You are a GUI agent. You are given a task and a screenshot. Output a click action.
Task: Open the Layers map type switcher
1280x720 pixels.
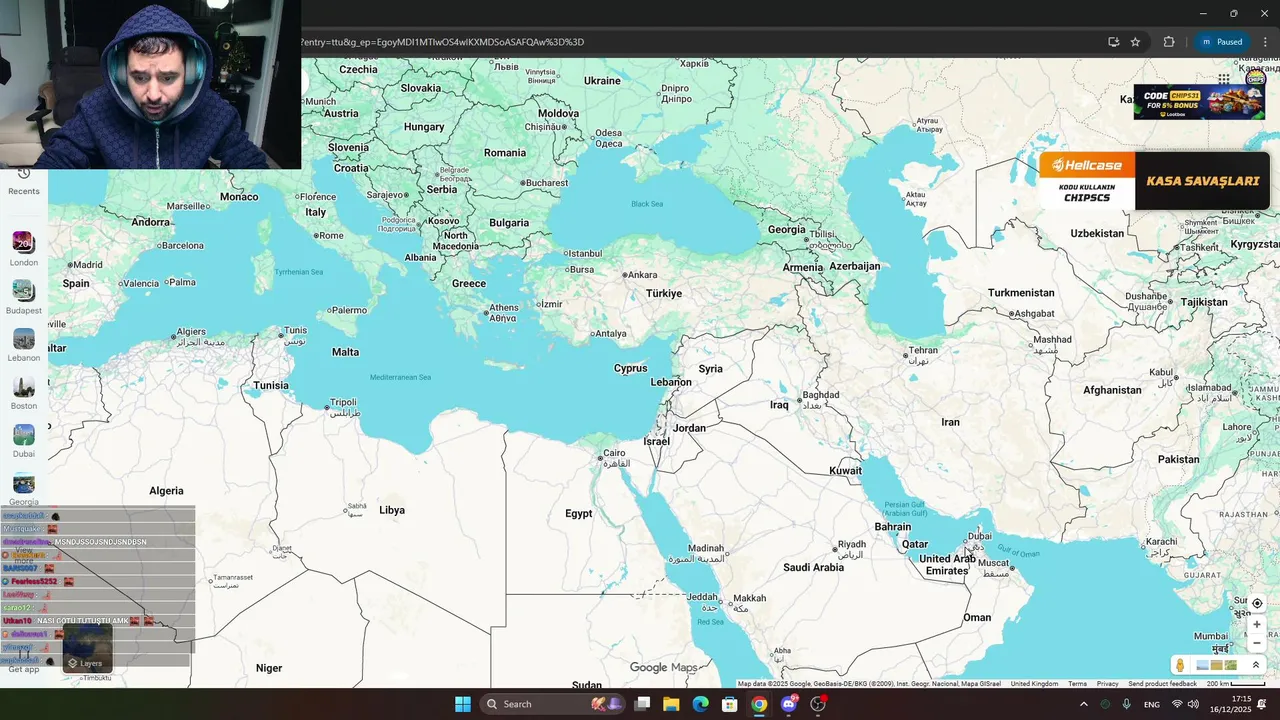pos(87,648)
